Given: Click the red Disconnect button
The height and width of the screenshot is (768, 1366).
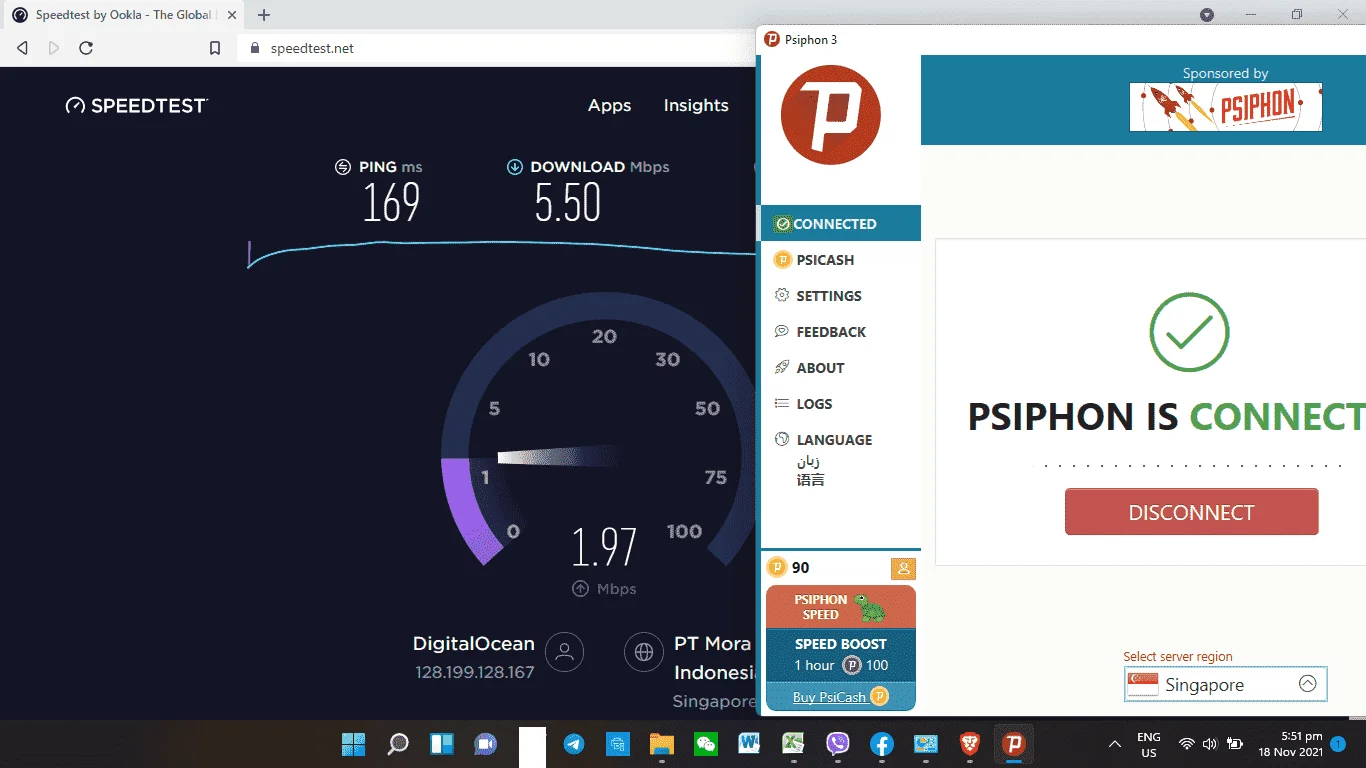Looking at the screenshot, I should click(x=1191, y=512).
